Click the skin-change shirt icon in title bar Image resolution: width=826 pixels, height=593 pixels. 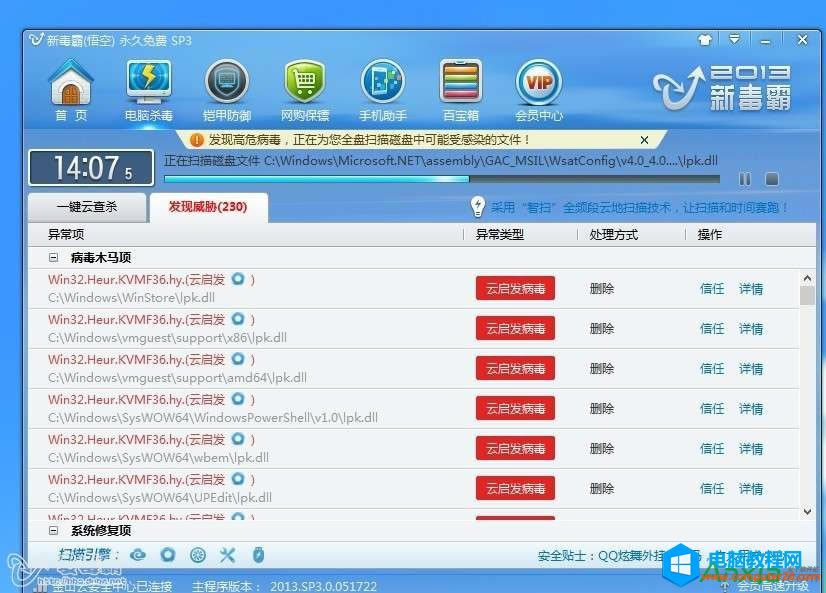[x=705, y=40]
